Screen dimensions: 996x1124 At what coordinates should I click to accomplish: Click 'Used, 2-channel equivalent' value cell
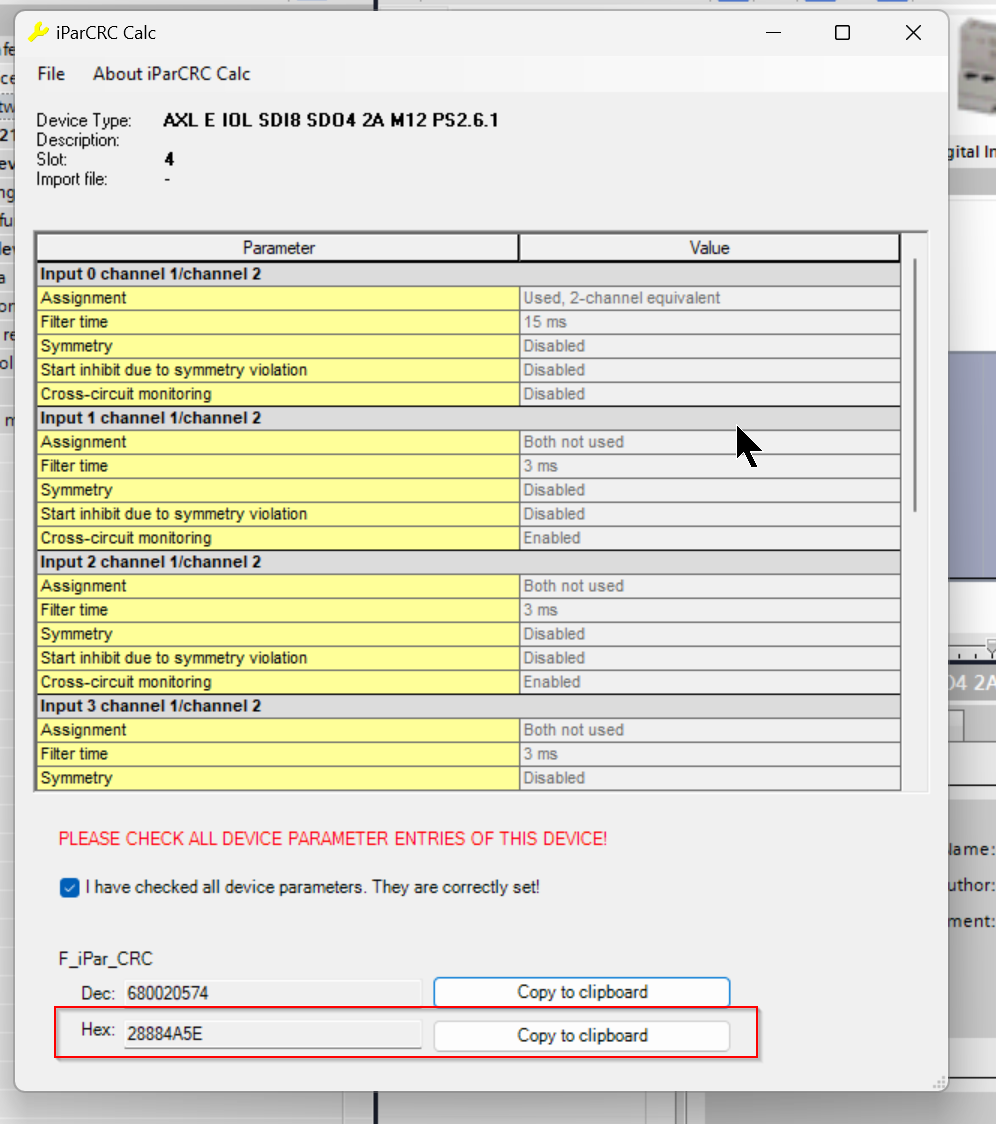(710, 298)
